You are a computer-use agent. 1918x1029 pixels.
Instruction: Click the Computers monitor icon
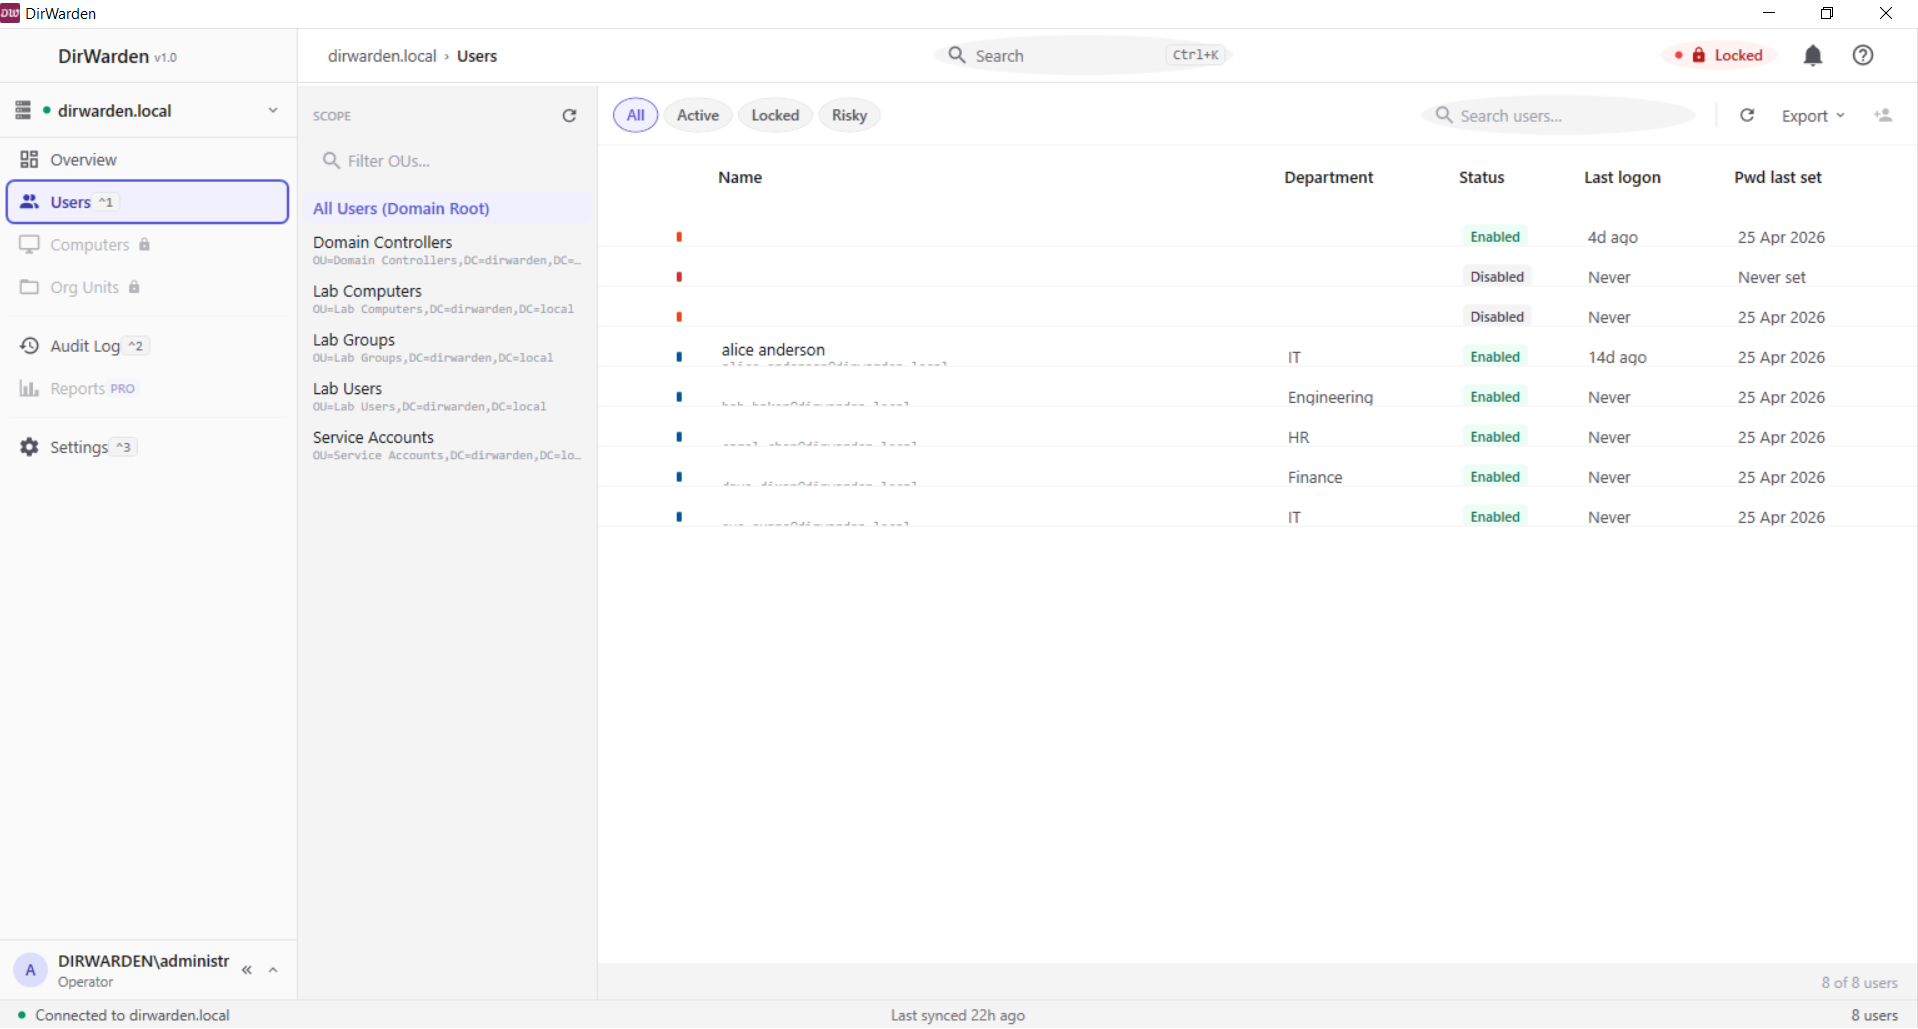(x=29, y=245)
